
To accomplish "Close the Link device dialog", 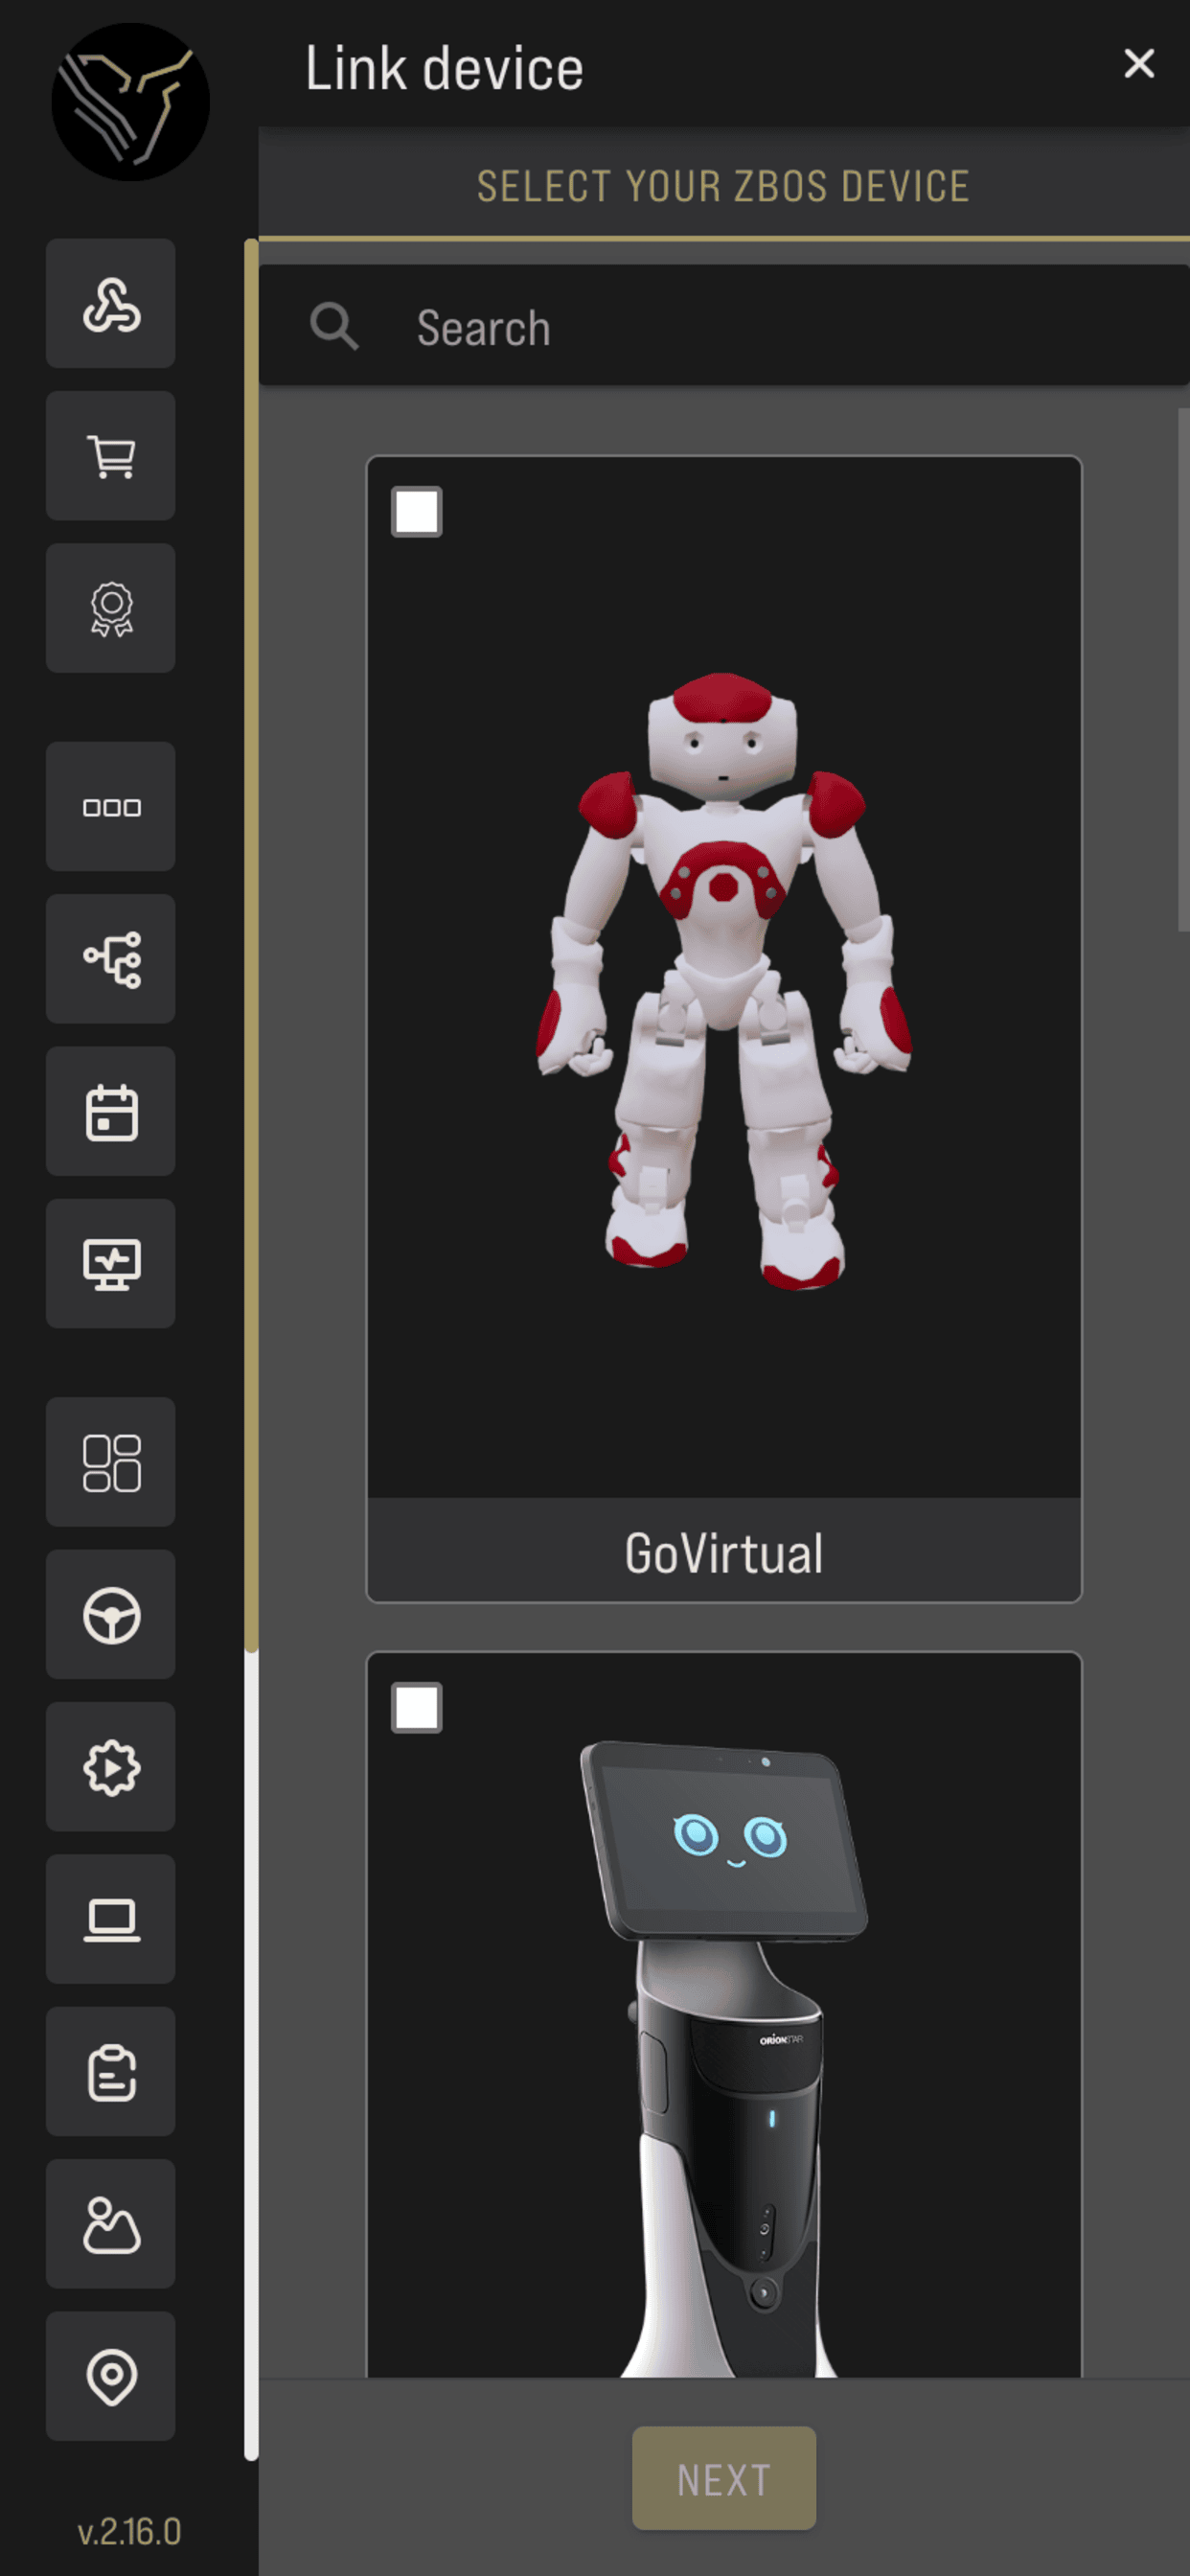I will click(x=1139, y=64).
